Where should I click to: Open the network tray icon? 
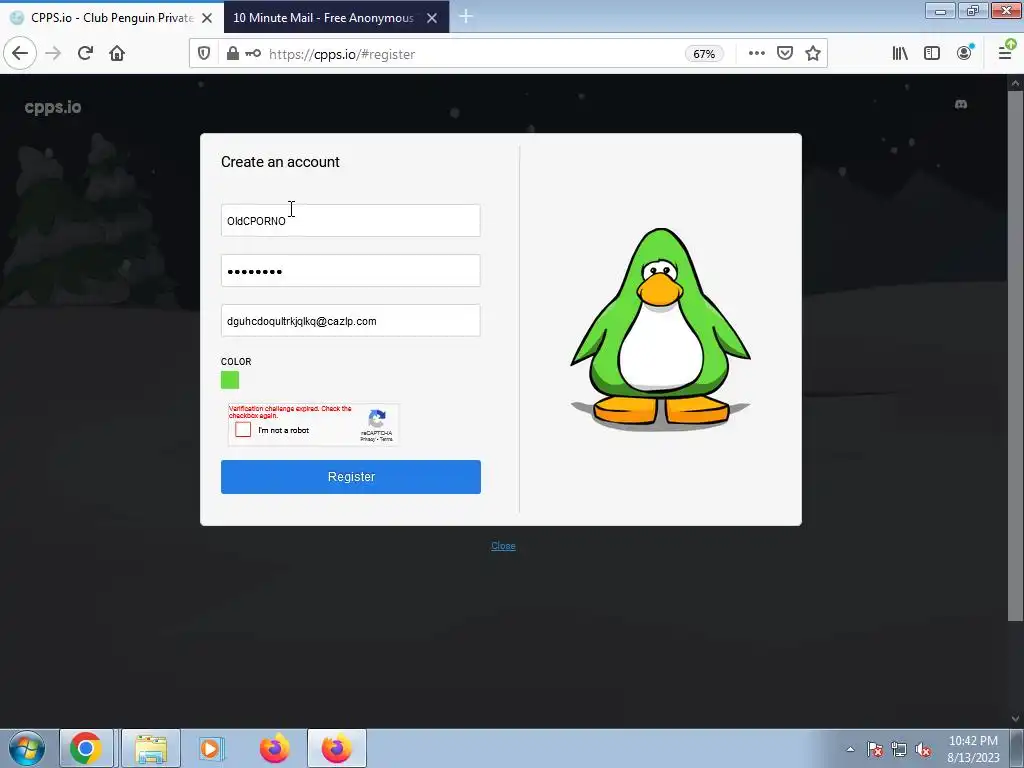[899, 749]
